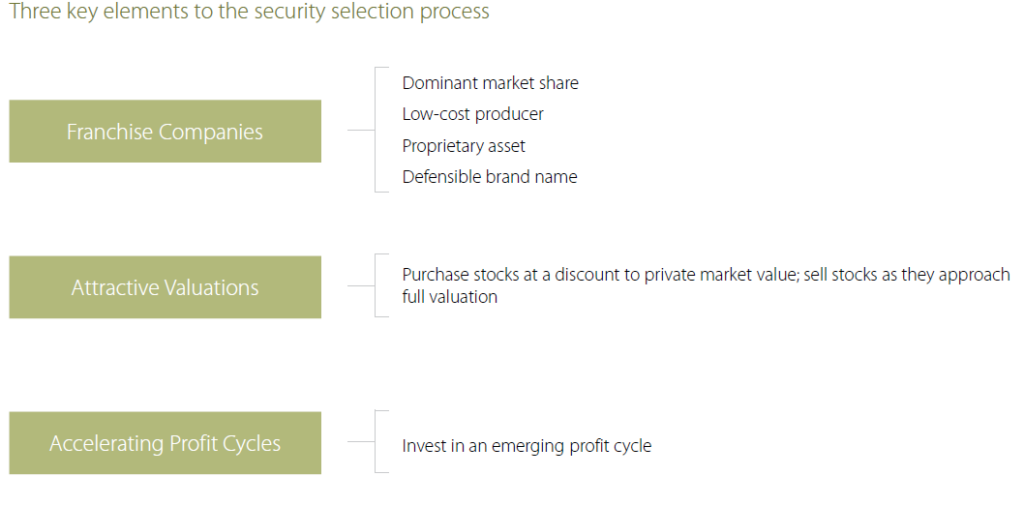Image resolution: width=1024 pixels, height=506 pixels.
Task: Click the connector line after Attractive Valuations
Action: (x=360, y=285)
